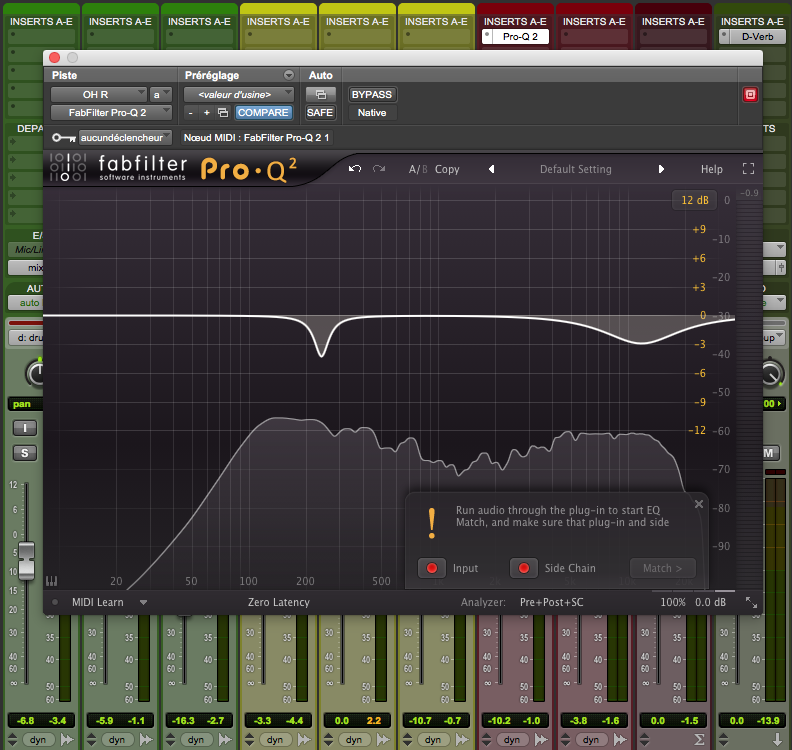Image resolution: width=792 pixels, height=750 pixels.
Task: Click the rotary knob on the D-Verb channel strip
Action: [x=771, y=374]
